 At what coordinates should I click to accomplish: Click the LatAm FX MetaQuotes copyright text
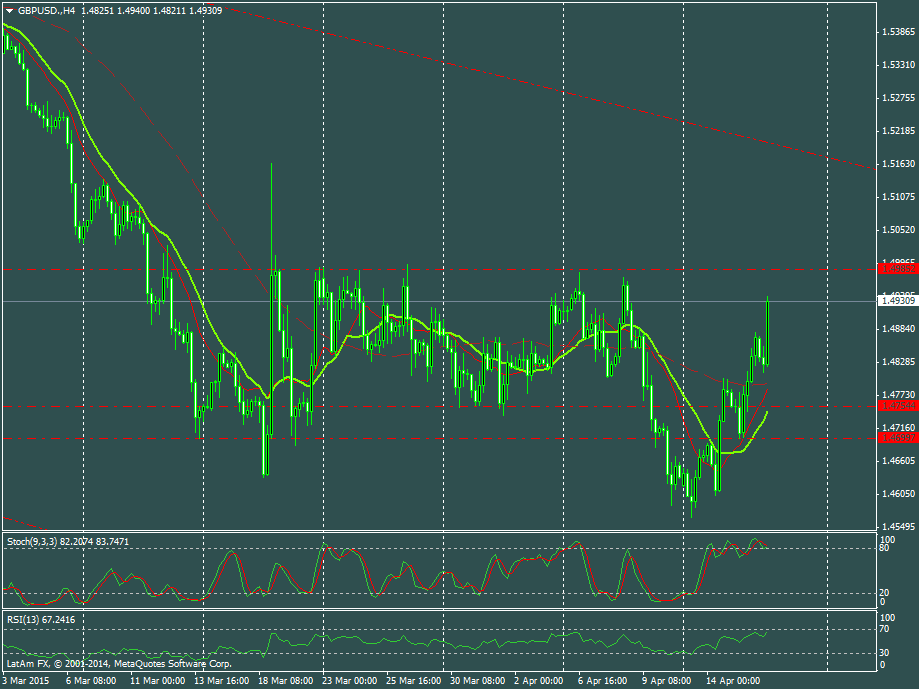(118, 663)
